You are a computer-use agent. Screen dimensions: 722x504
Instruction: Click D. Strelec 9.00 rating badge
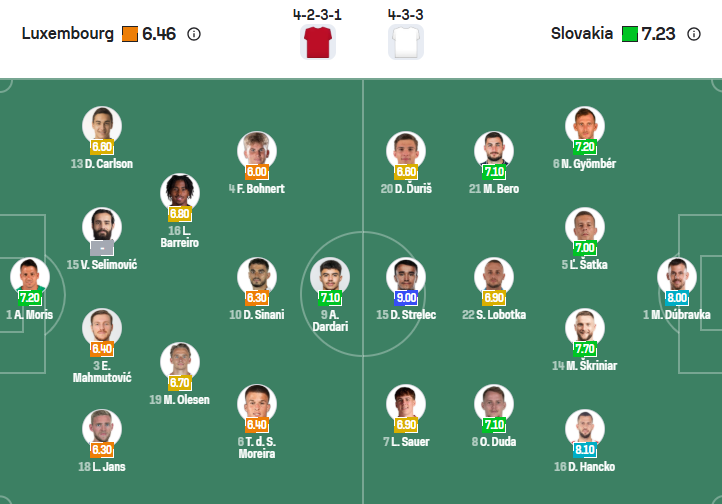[x=405, y=298]
